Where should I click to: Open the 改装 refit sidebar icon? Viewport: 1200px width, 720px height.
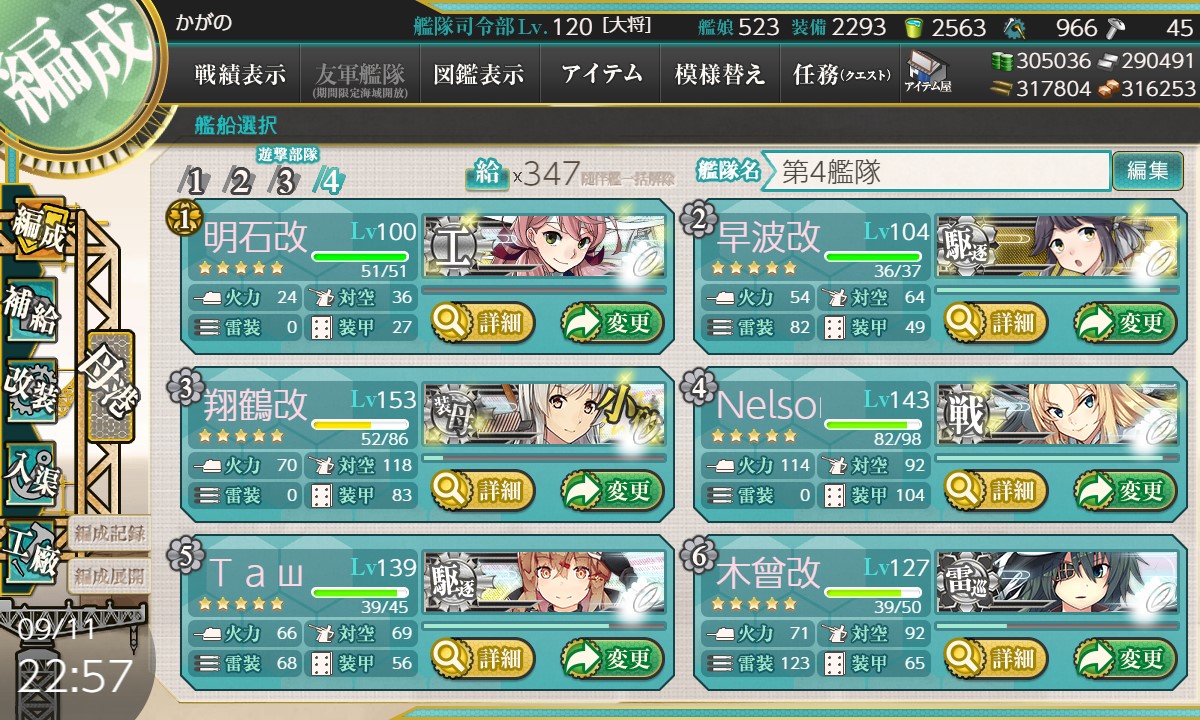click(32, 390)
